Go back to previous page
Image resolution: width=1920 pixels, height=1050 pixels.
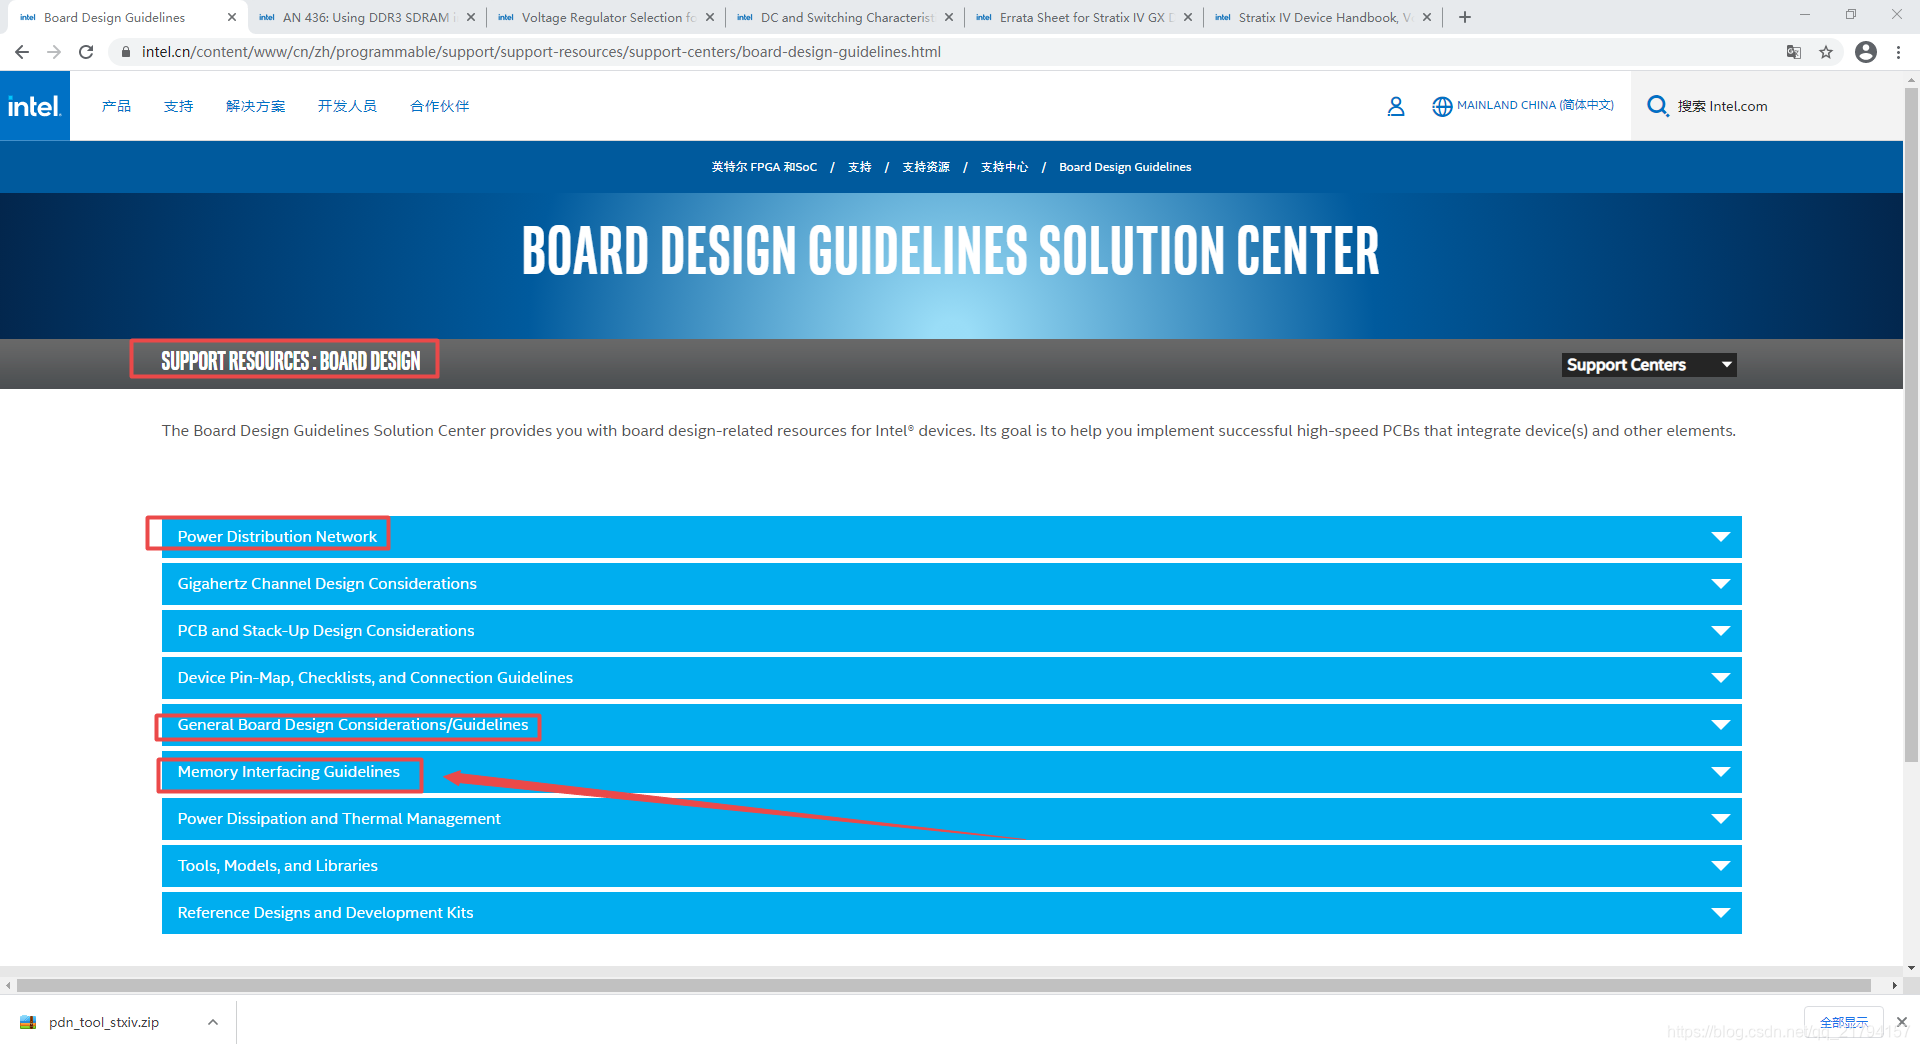coord(22,52)
